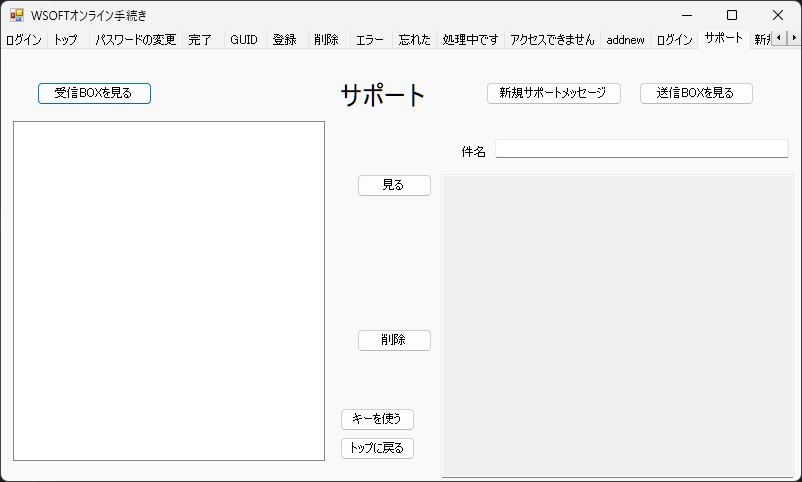The image size is (802, 482).
Task: Go to the GUID tab
Action: 244,40
